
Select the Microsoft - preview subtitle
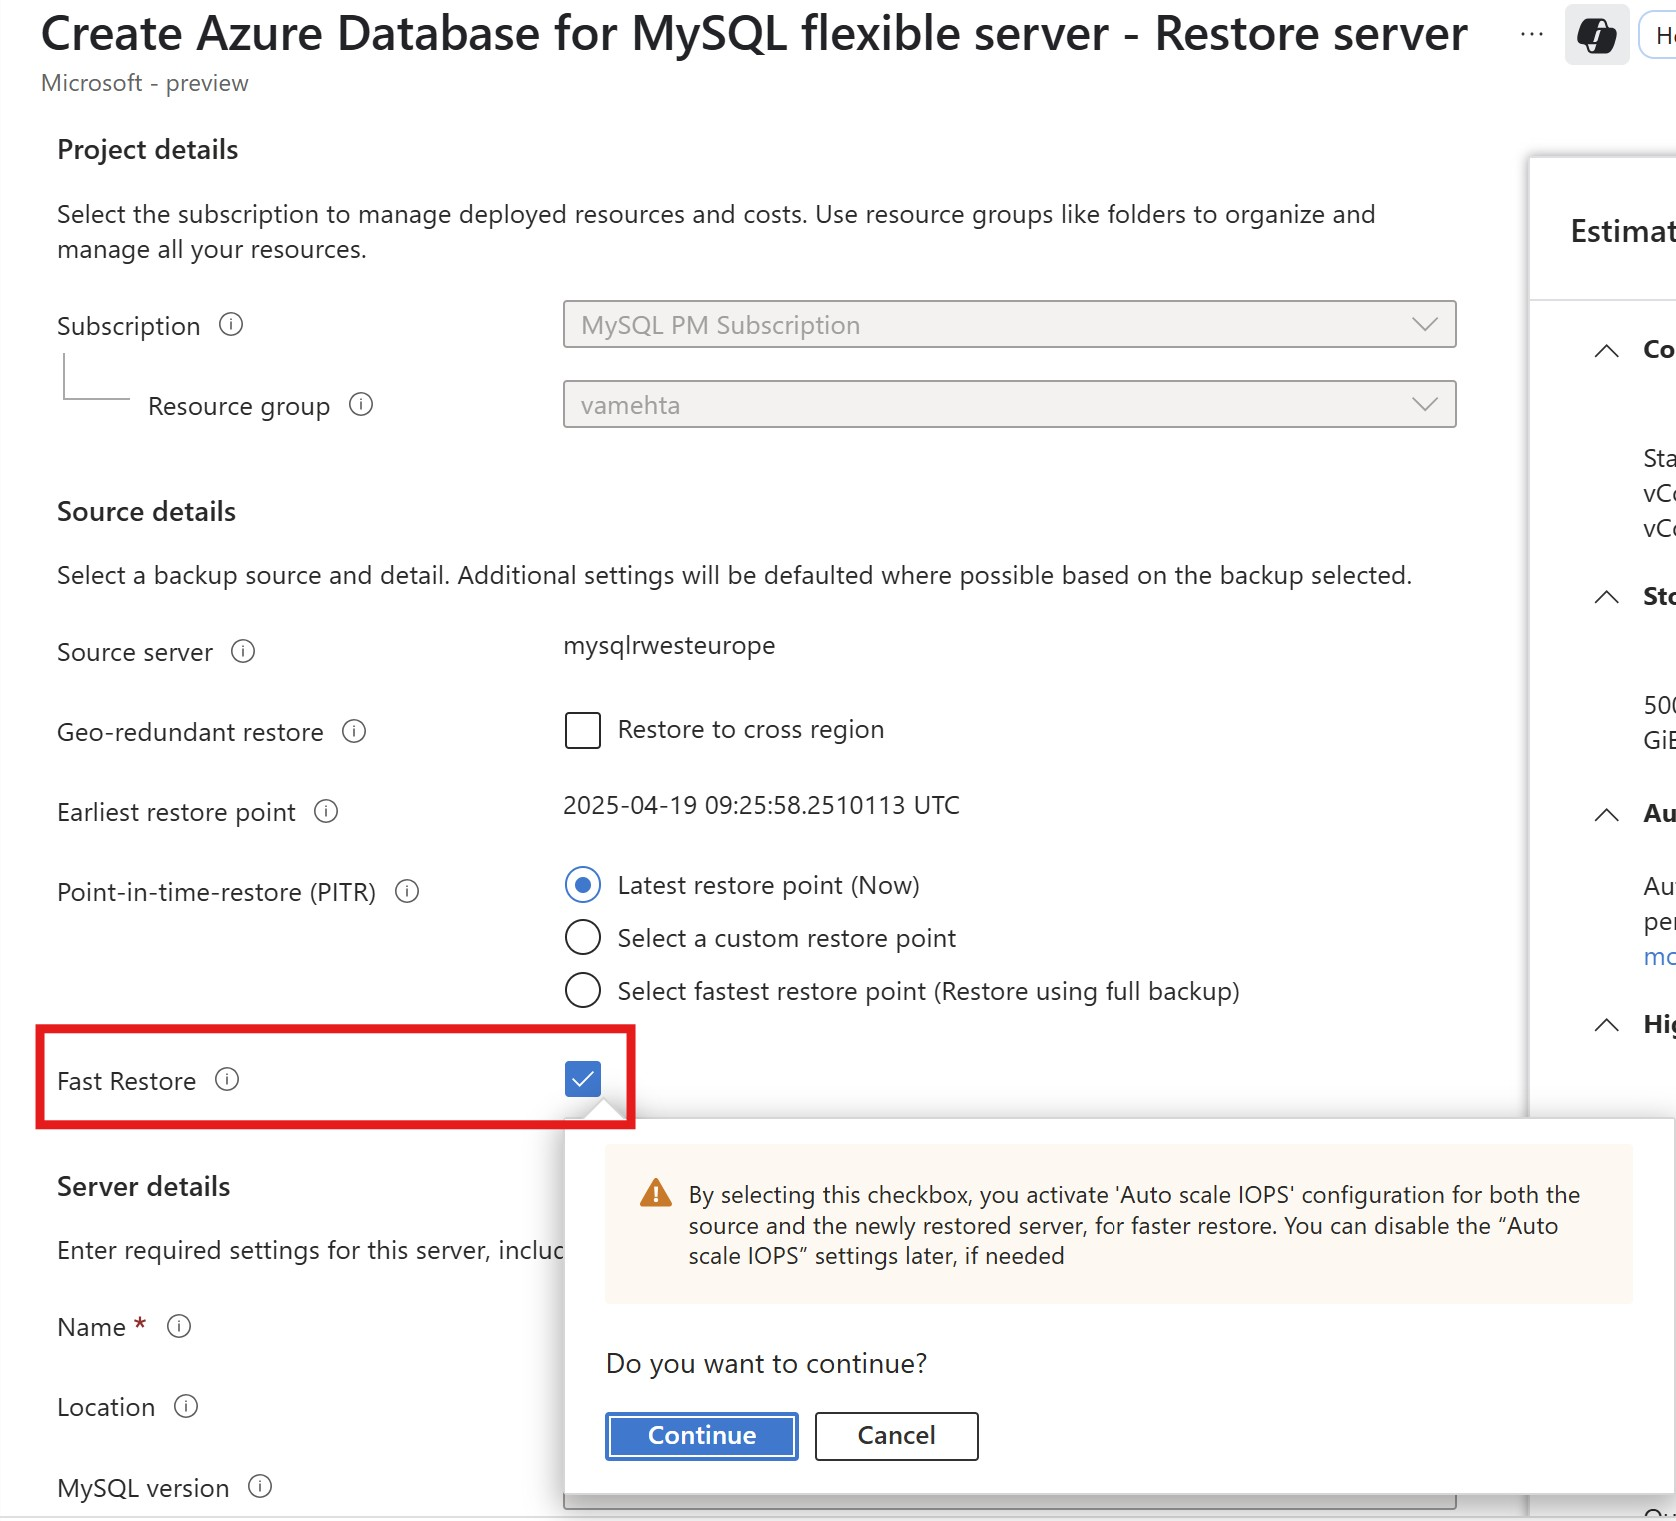[x=145, y=83]
